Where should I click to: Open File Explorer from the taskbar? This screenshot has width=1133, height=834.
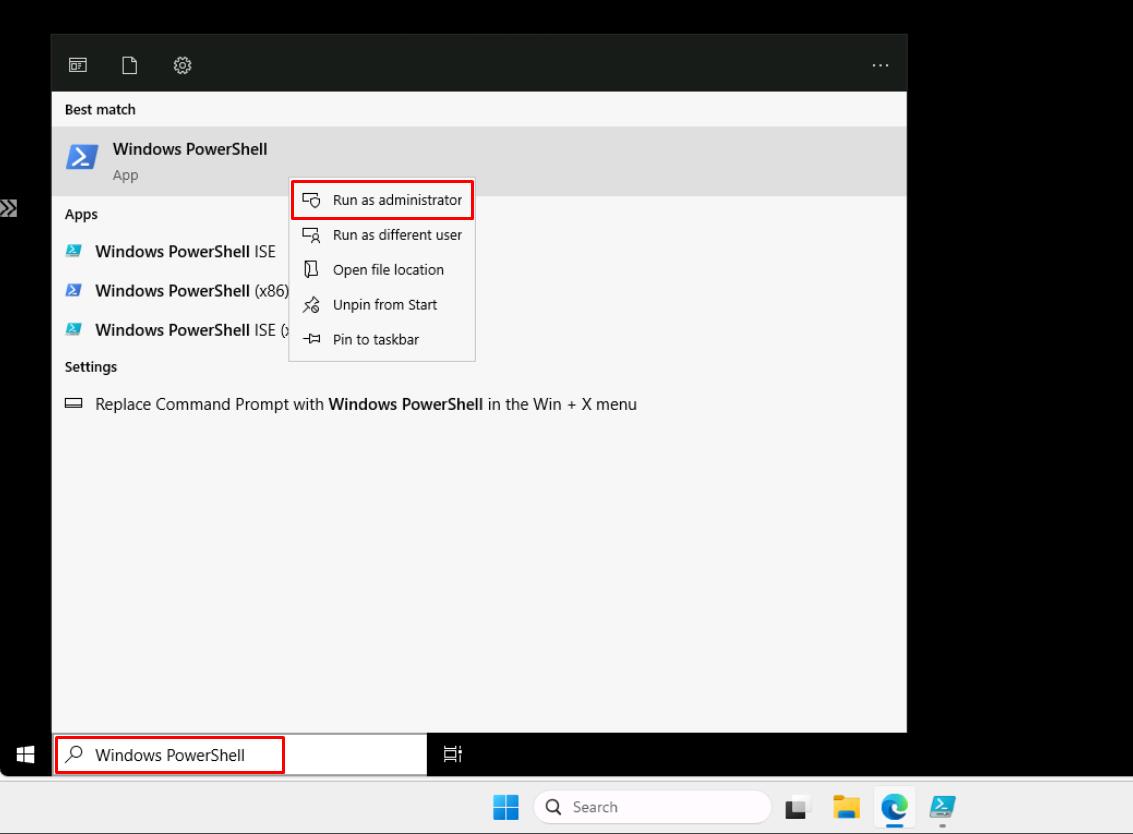coord(847,807)
